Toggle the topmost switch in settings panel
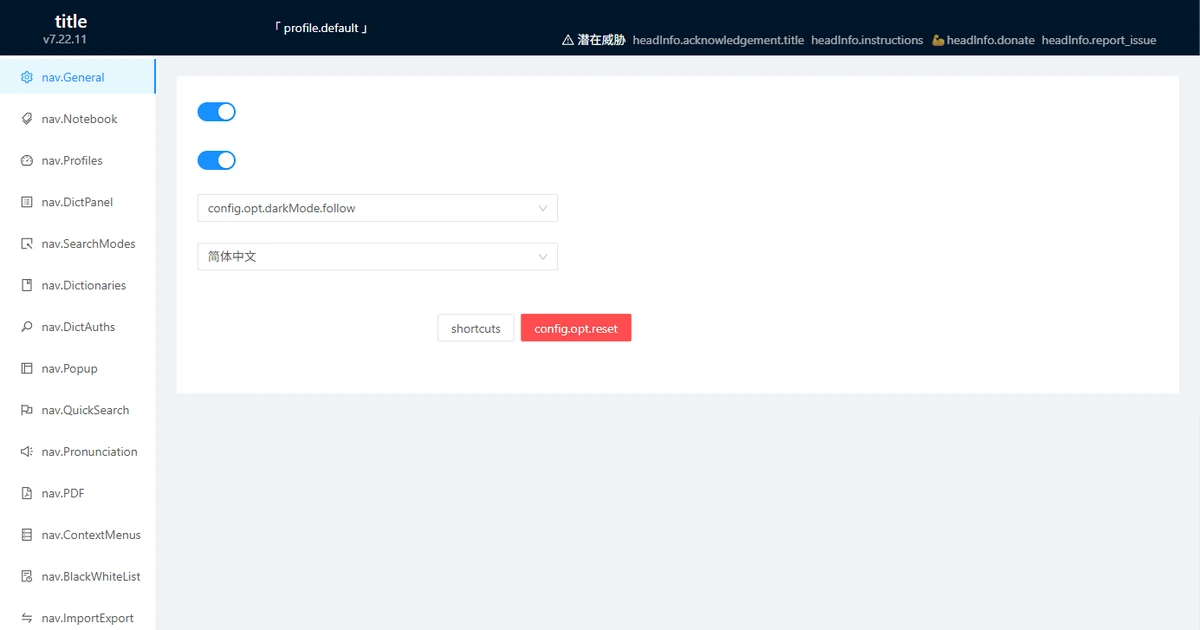The height and width of the screenshot is (630, 1200). click(216, 112)
